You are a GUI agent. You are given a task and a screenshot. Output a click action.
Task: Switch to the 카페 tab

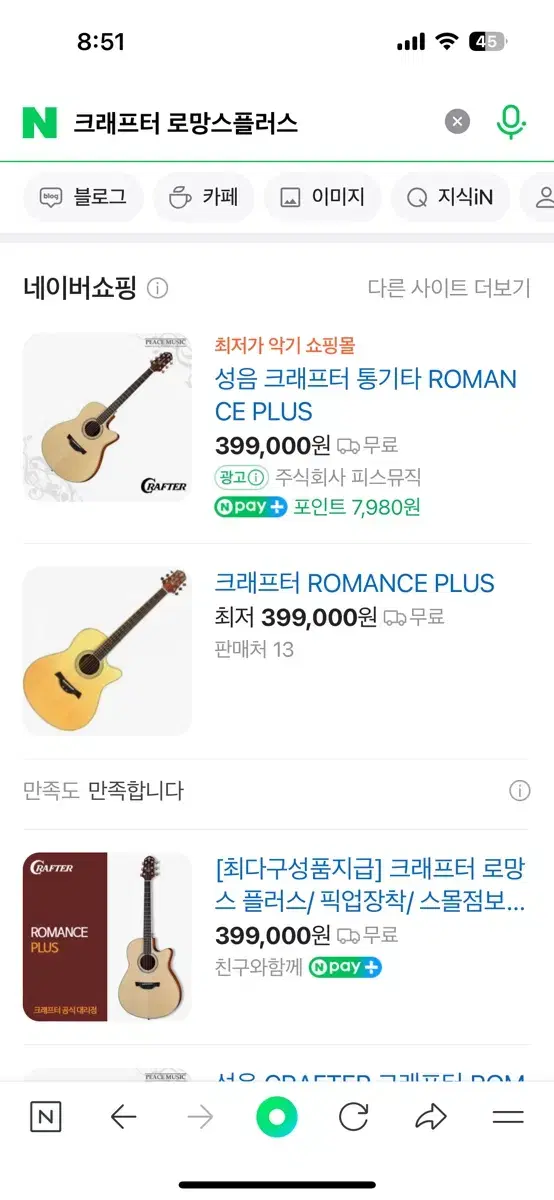[204, 197]
